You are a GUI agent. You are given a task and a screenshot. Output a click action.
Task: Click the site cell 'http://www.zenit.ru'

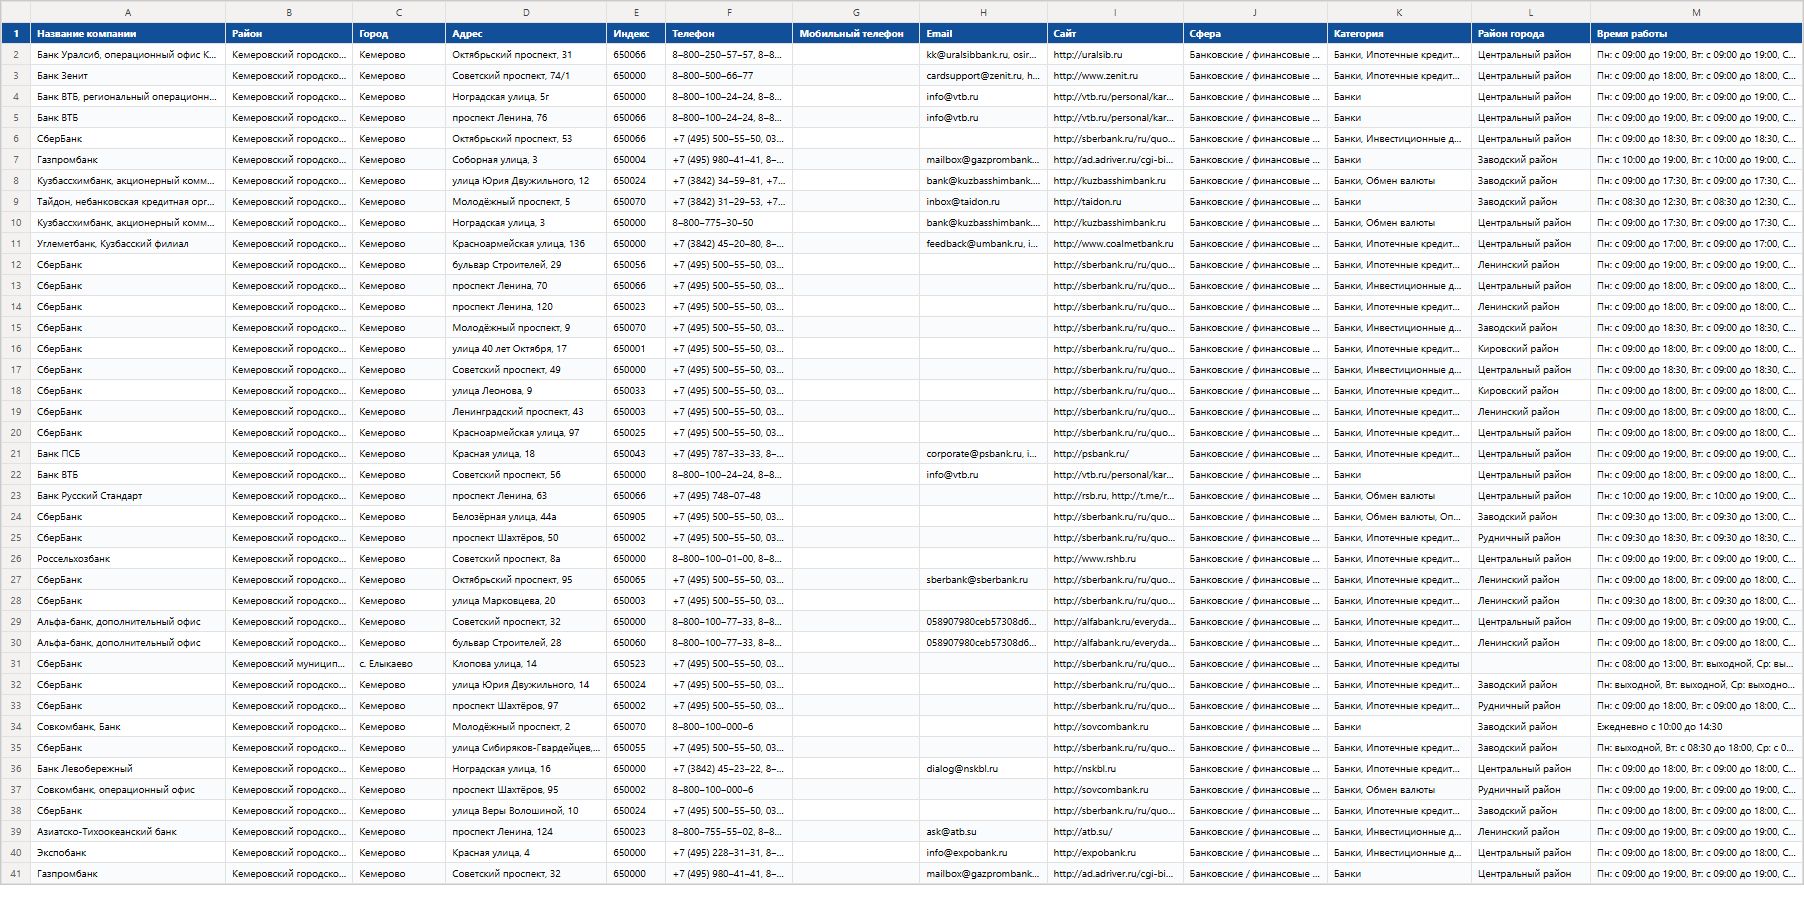click(1115, 76)
